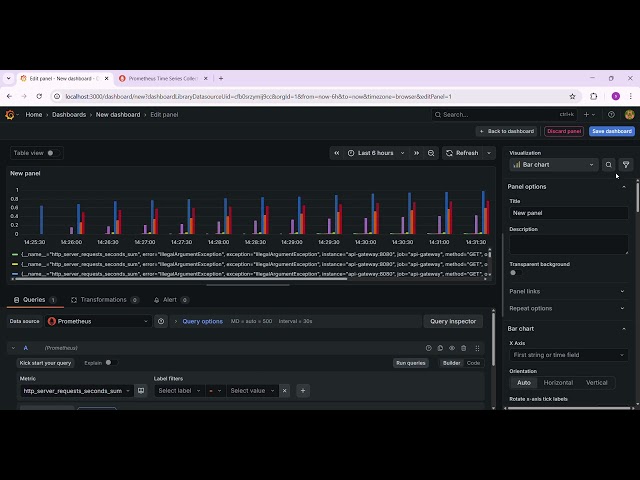640x480 pixels.
Task: Switch to the Transformations tab
Action: tap(104, 300)
